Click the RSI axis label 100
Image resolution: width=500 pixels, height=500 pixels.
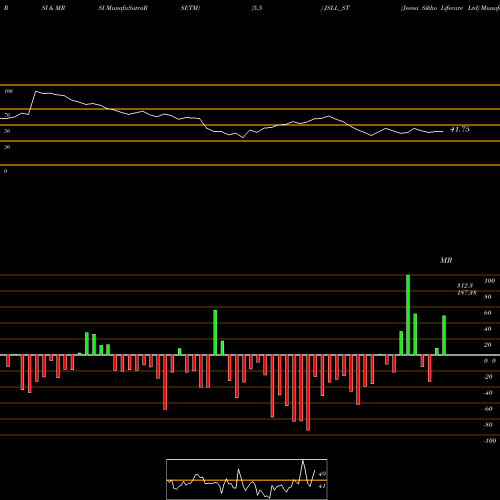coord(9,91)
